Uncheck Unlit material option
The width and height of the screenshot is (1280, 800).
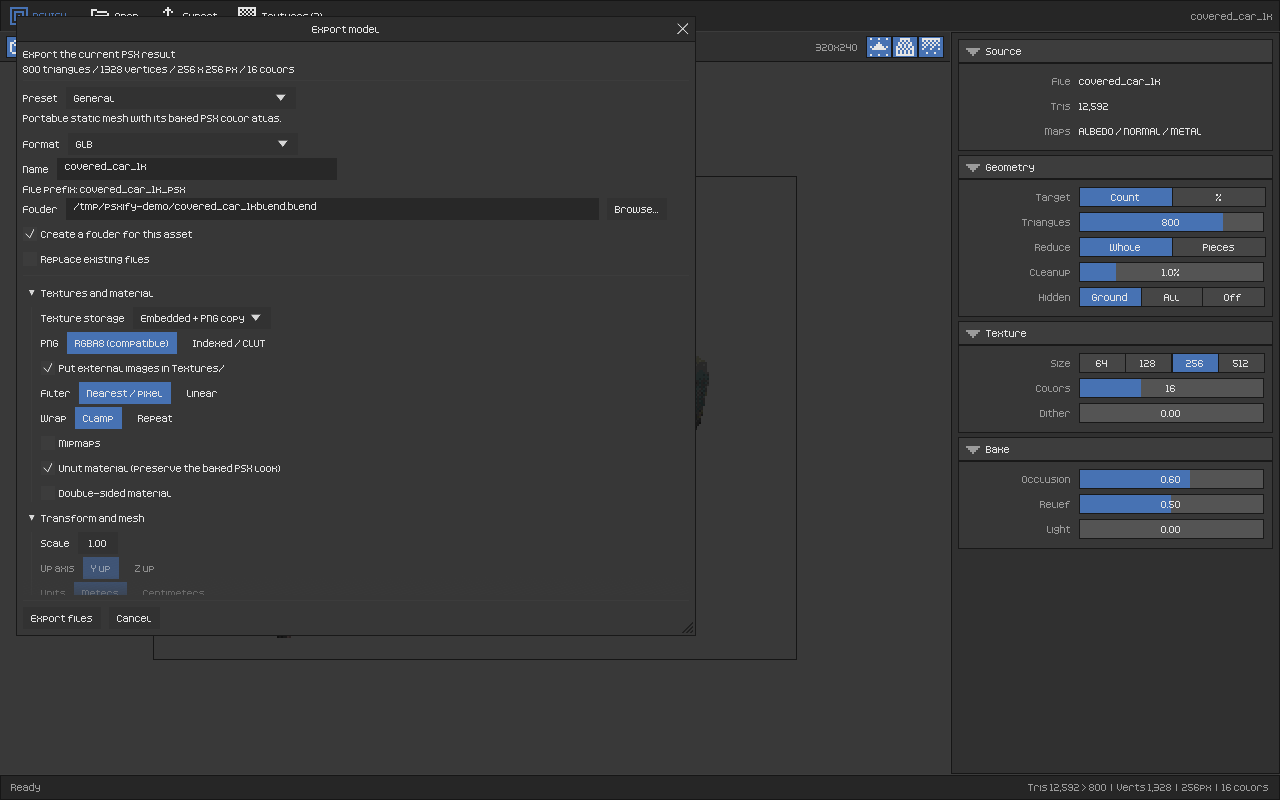click(48, 468)
